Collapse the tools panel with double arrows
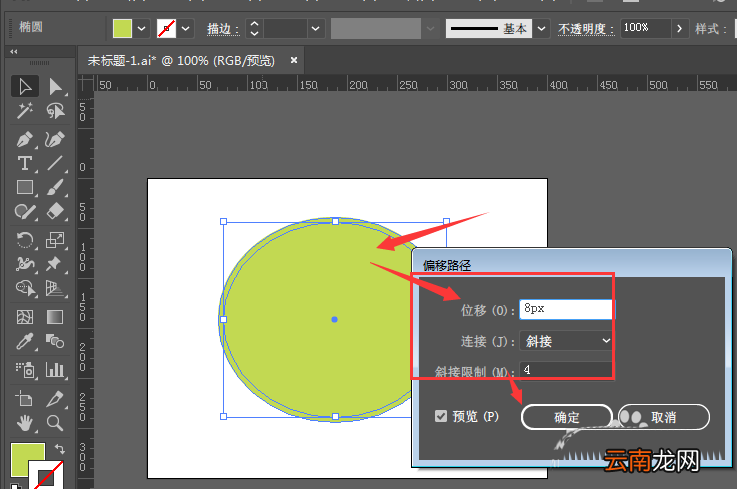This screenshot has width=737, height=489. (14, 52)
